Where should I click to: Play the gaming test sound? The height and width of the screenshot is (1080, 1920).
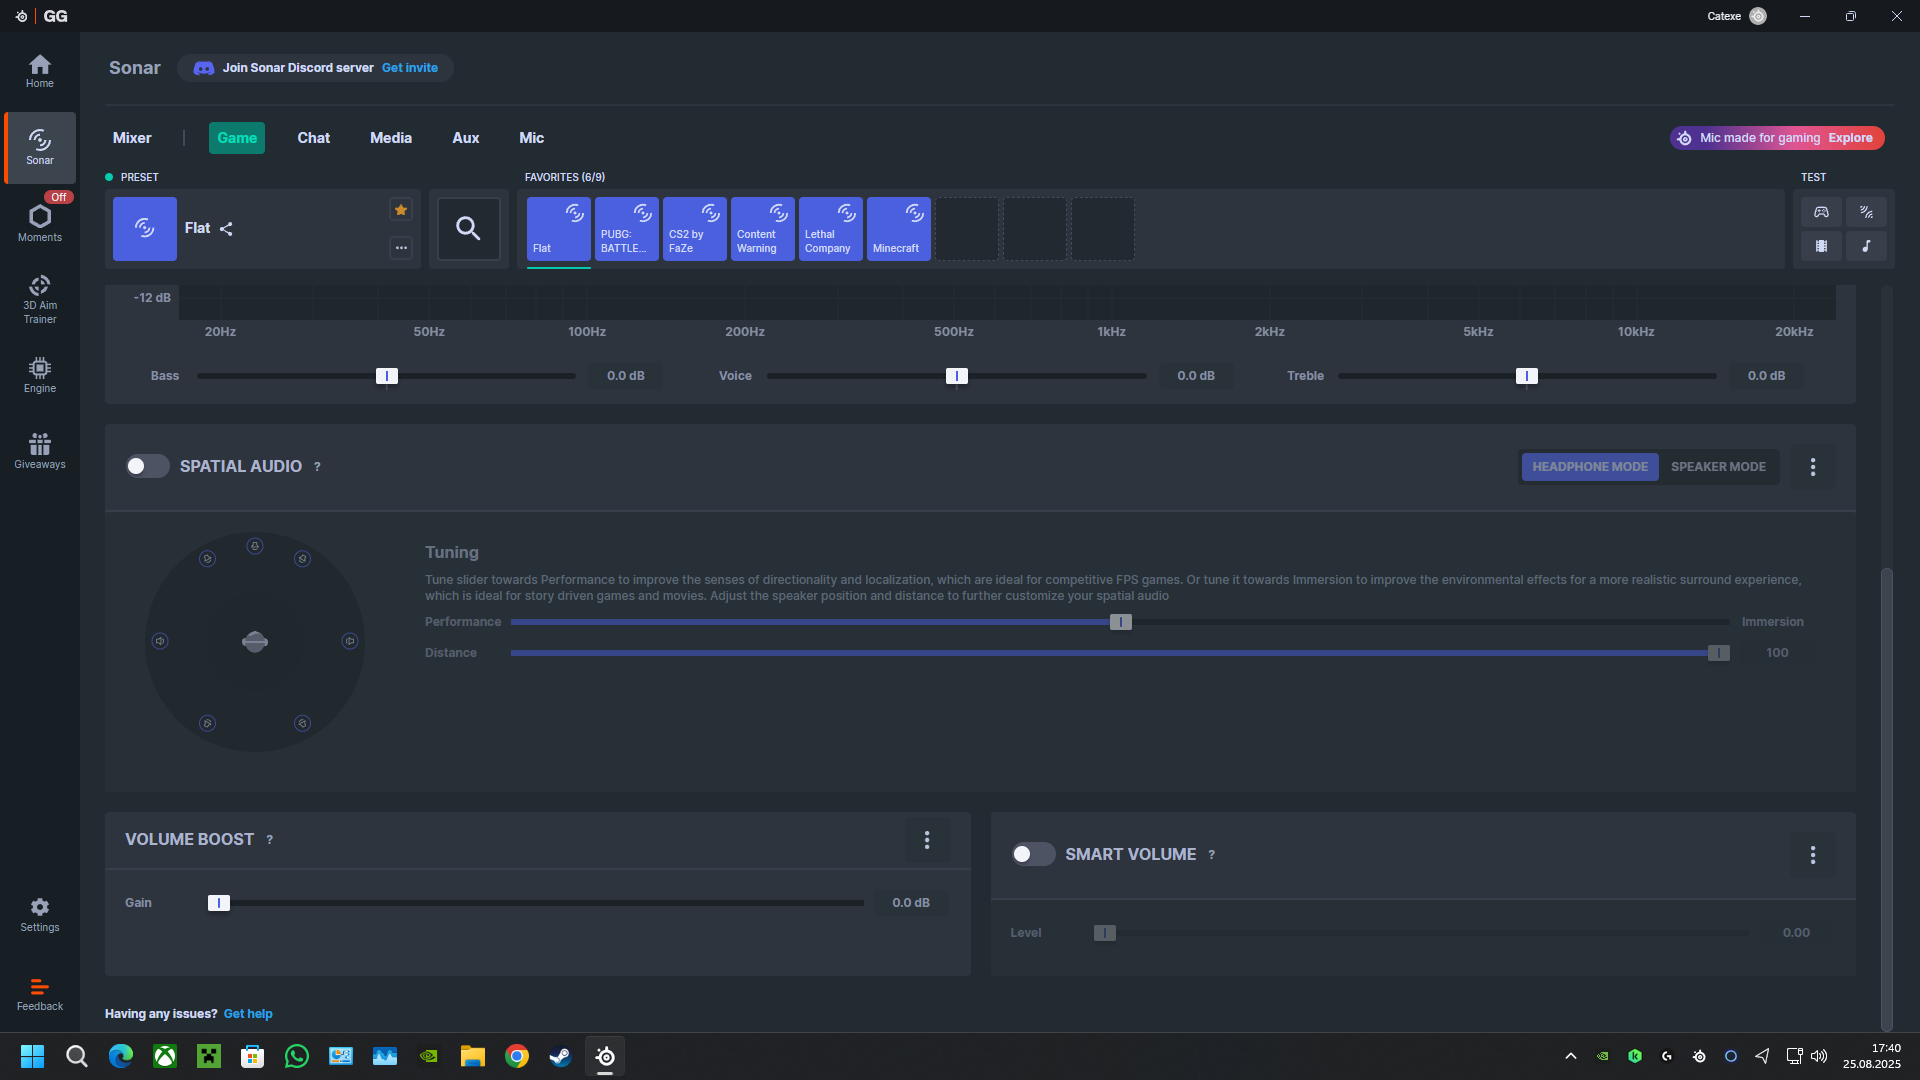click(x=1821, y=212)
